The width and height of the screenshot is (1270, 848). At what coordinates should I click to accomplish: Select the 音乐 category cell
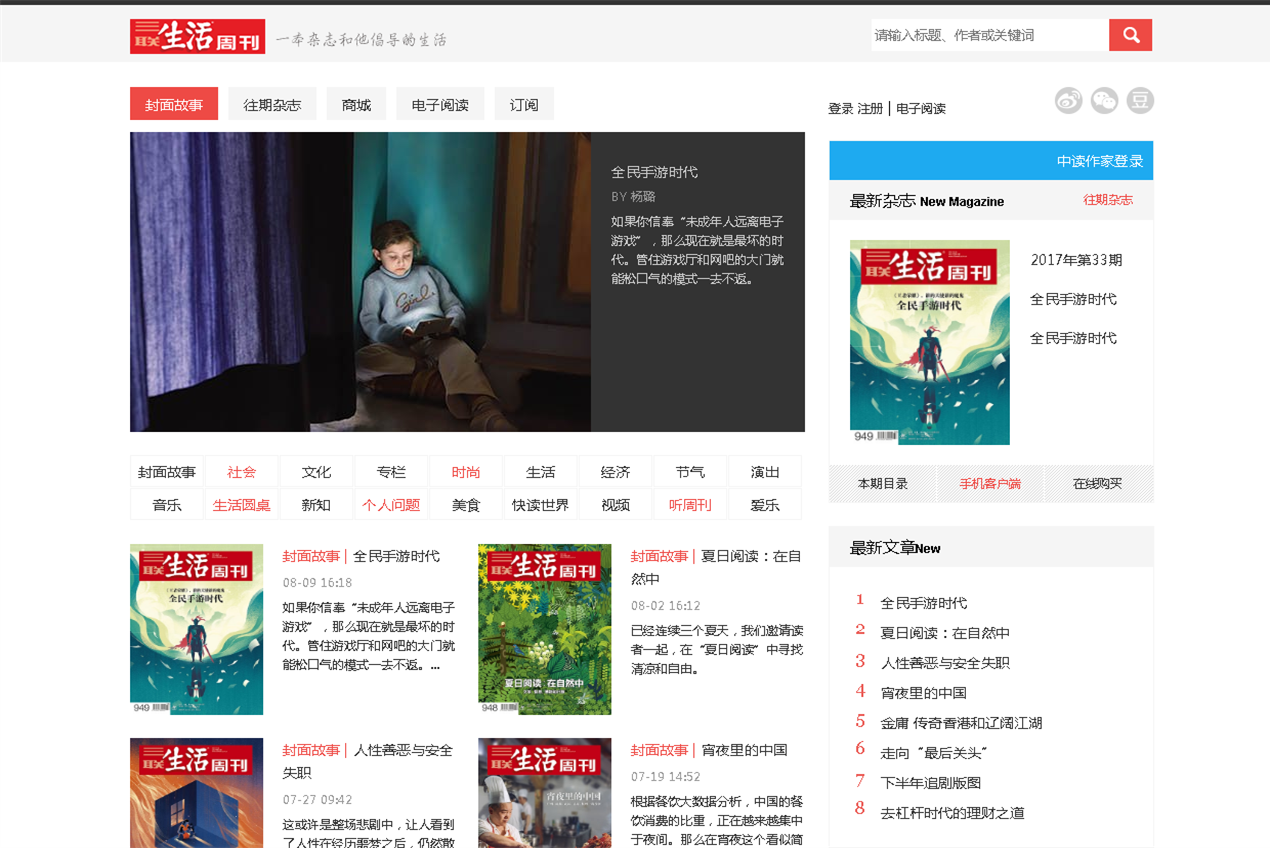coord(167,505)
